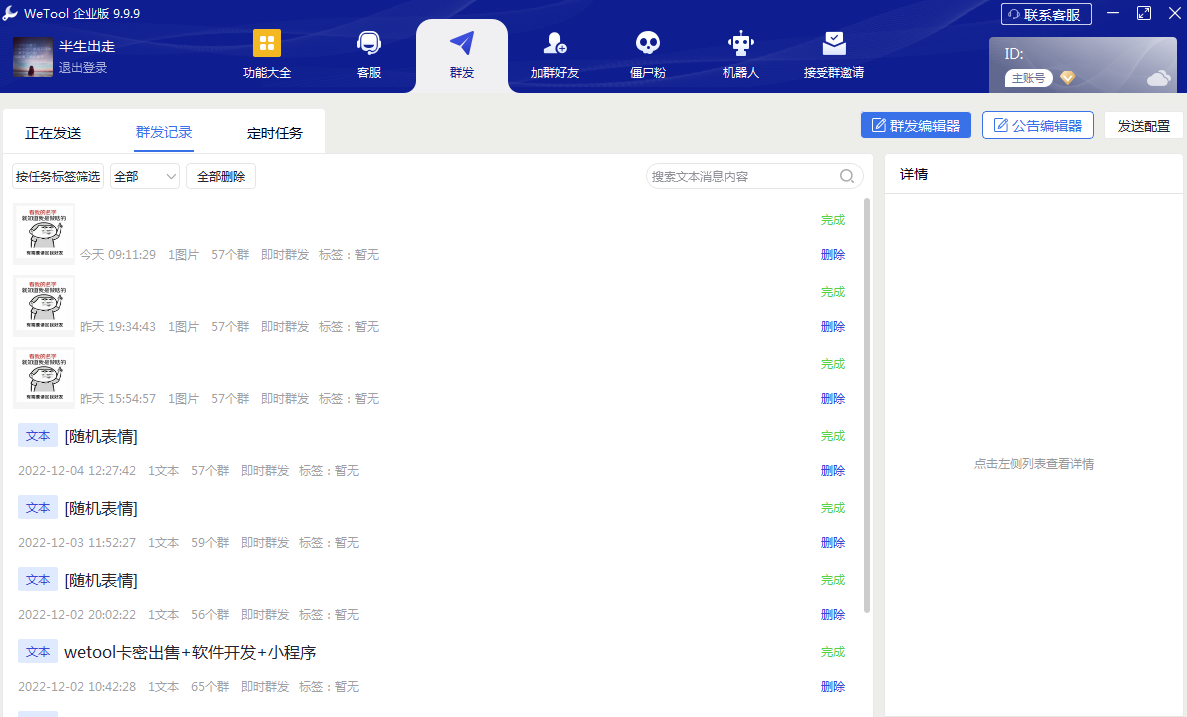Click the 发送配置 button
The height and width of the screenshot is (717, 1187).
coord(1143,126)
